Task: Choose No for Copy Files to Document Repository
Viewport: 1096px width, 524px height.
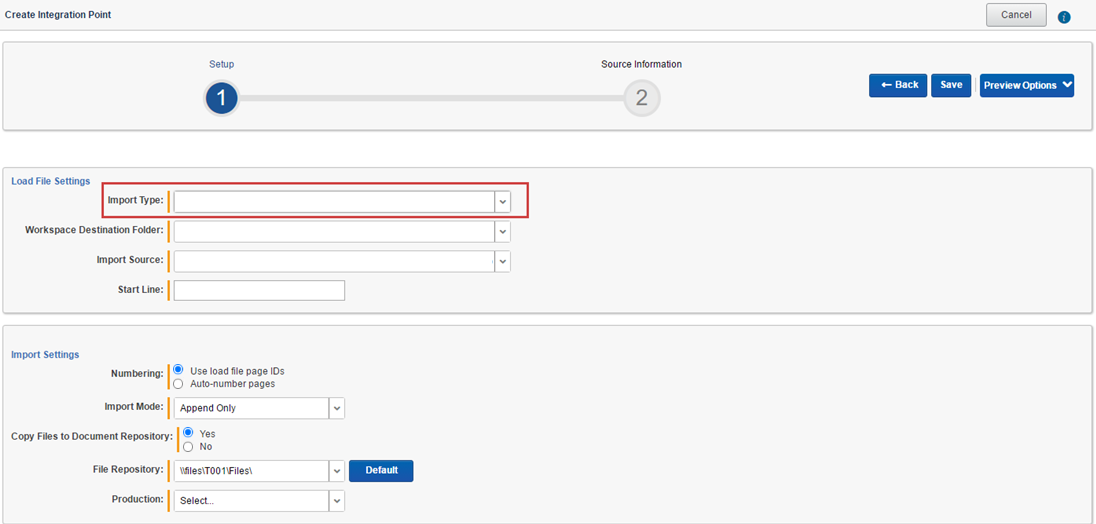Action: [187, 446]
